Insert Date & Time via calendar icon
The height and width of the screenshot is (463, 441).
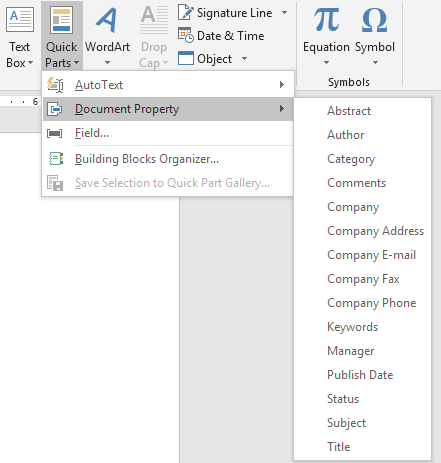coord(185,36)
